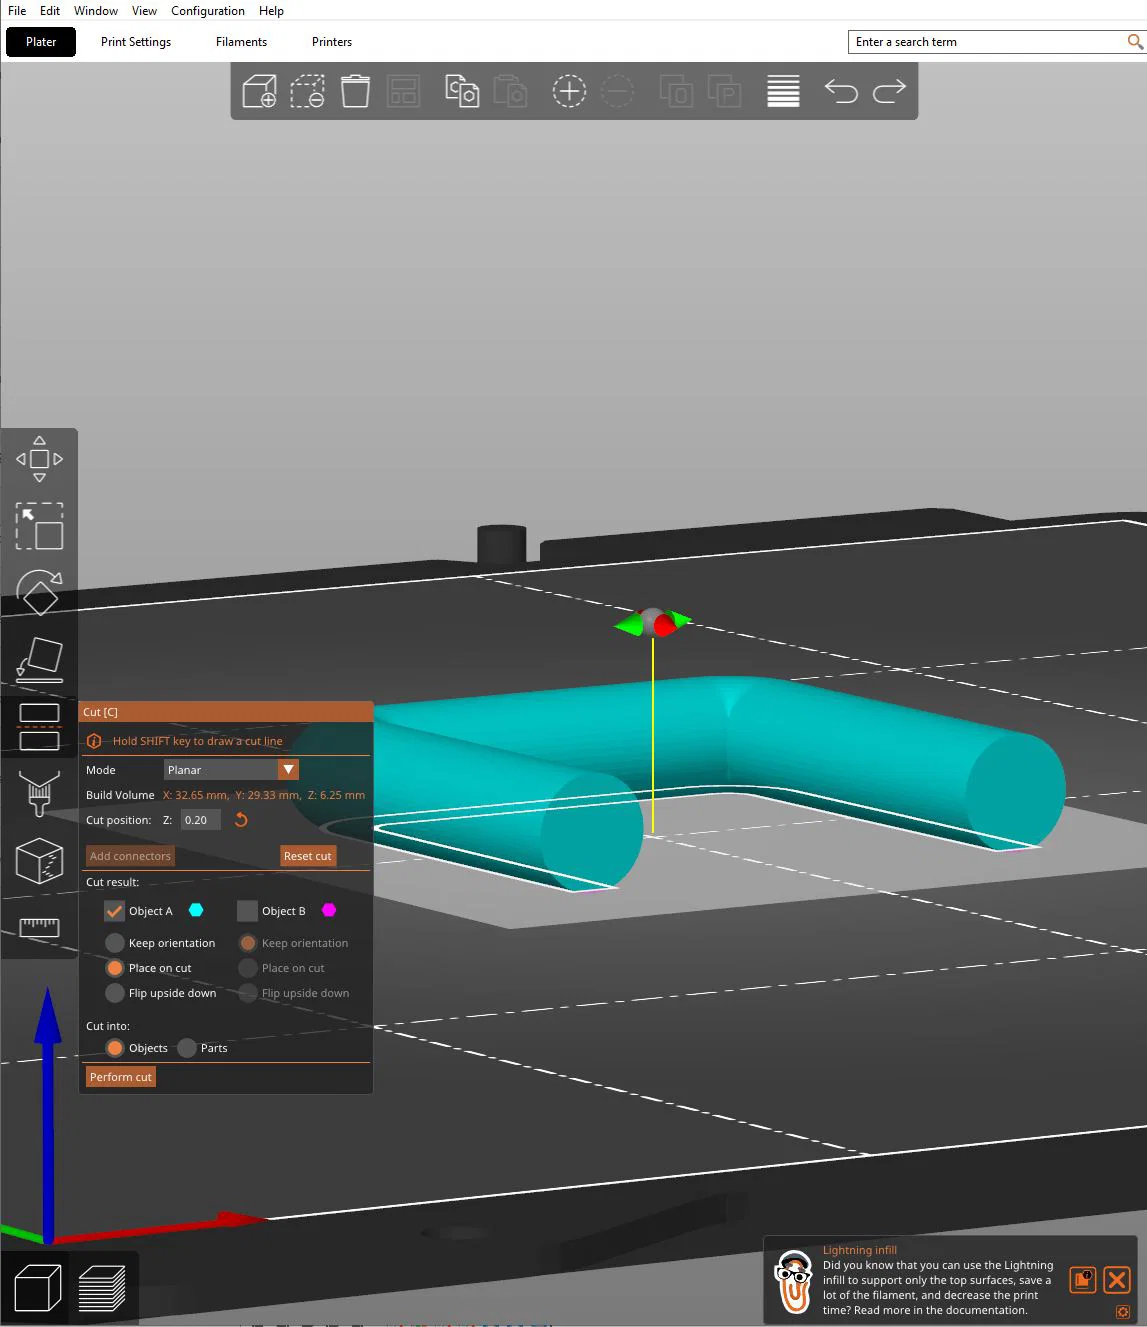This screenshot has height=1327, width=1147.
Task: Click the reset cut position arrow
Action: [x=241, y=820]
